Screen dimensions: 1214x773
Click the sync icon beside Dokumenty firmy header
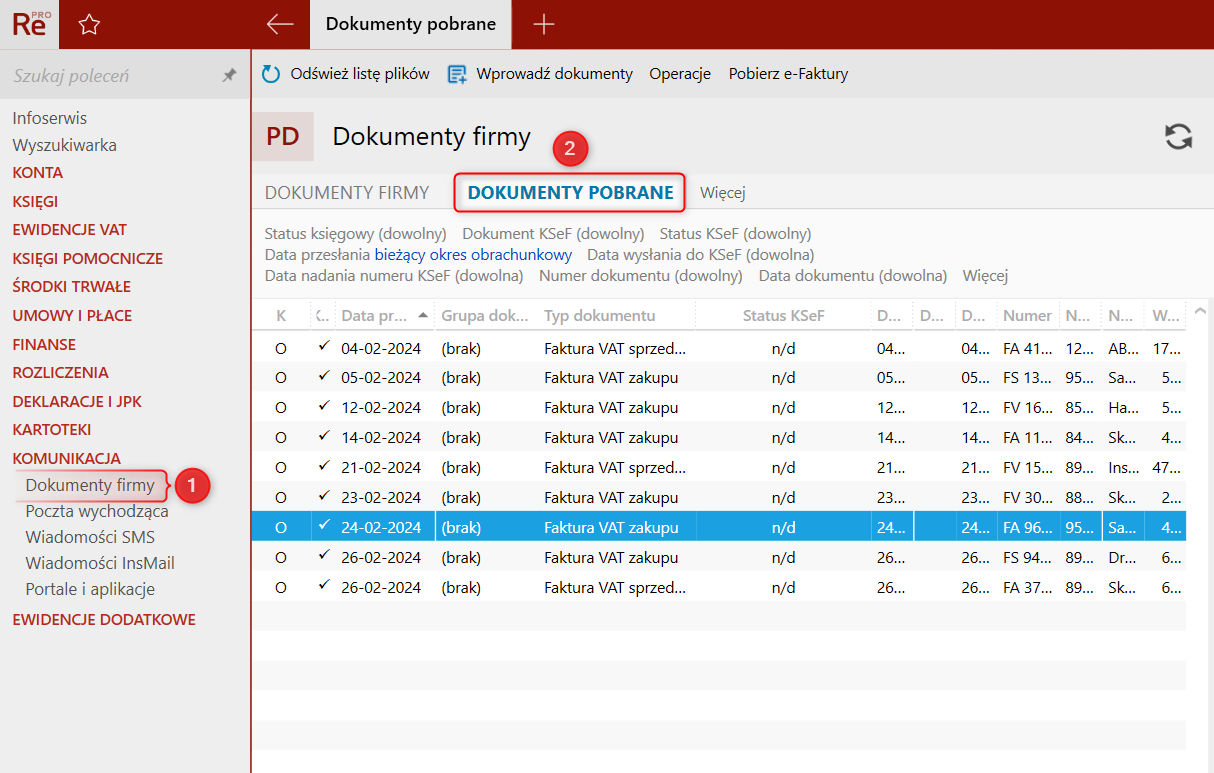click(x=1179, y=137)
